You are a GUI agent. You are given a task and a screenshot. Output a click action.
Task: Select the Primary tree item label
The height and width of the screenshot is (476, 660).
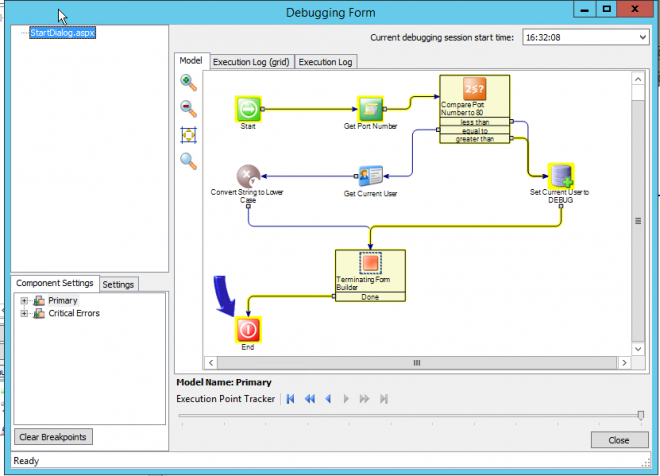[x=63, y=300]
